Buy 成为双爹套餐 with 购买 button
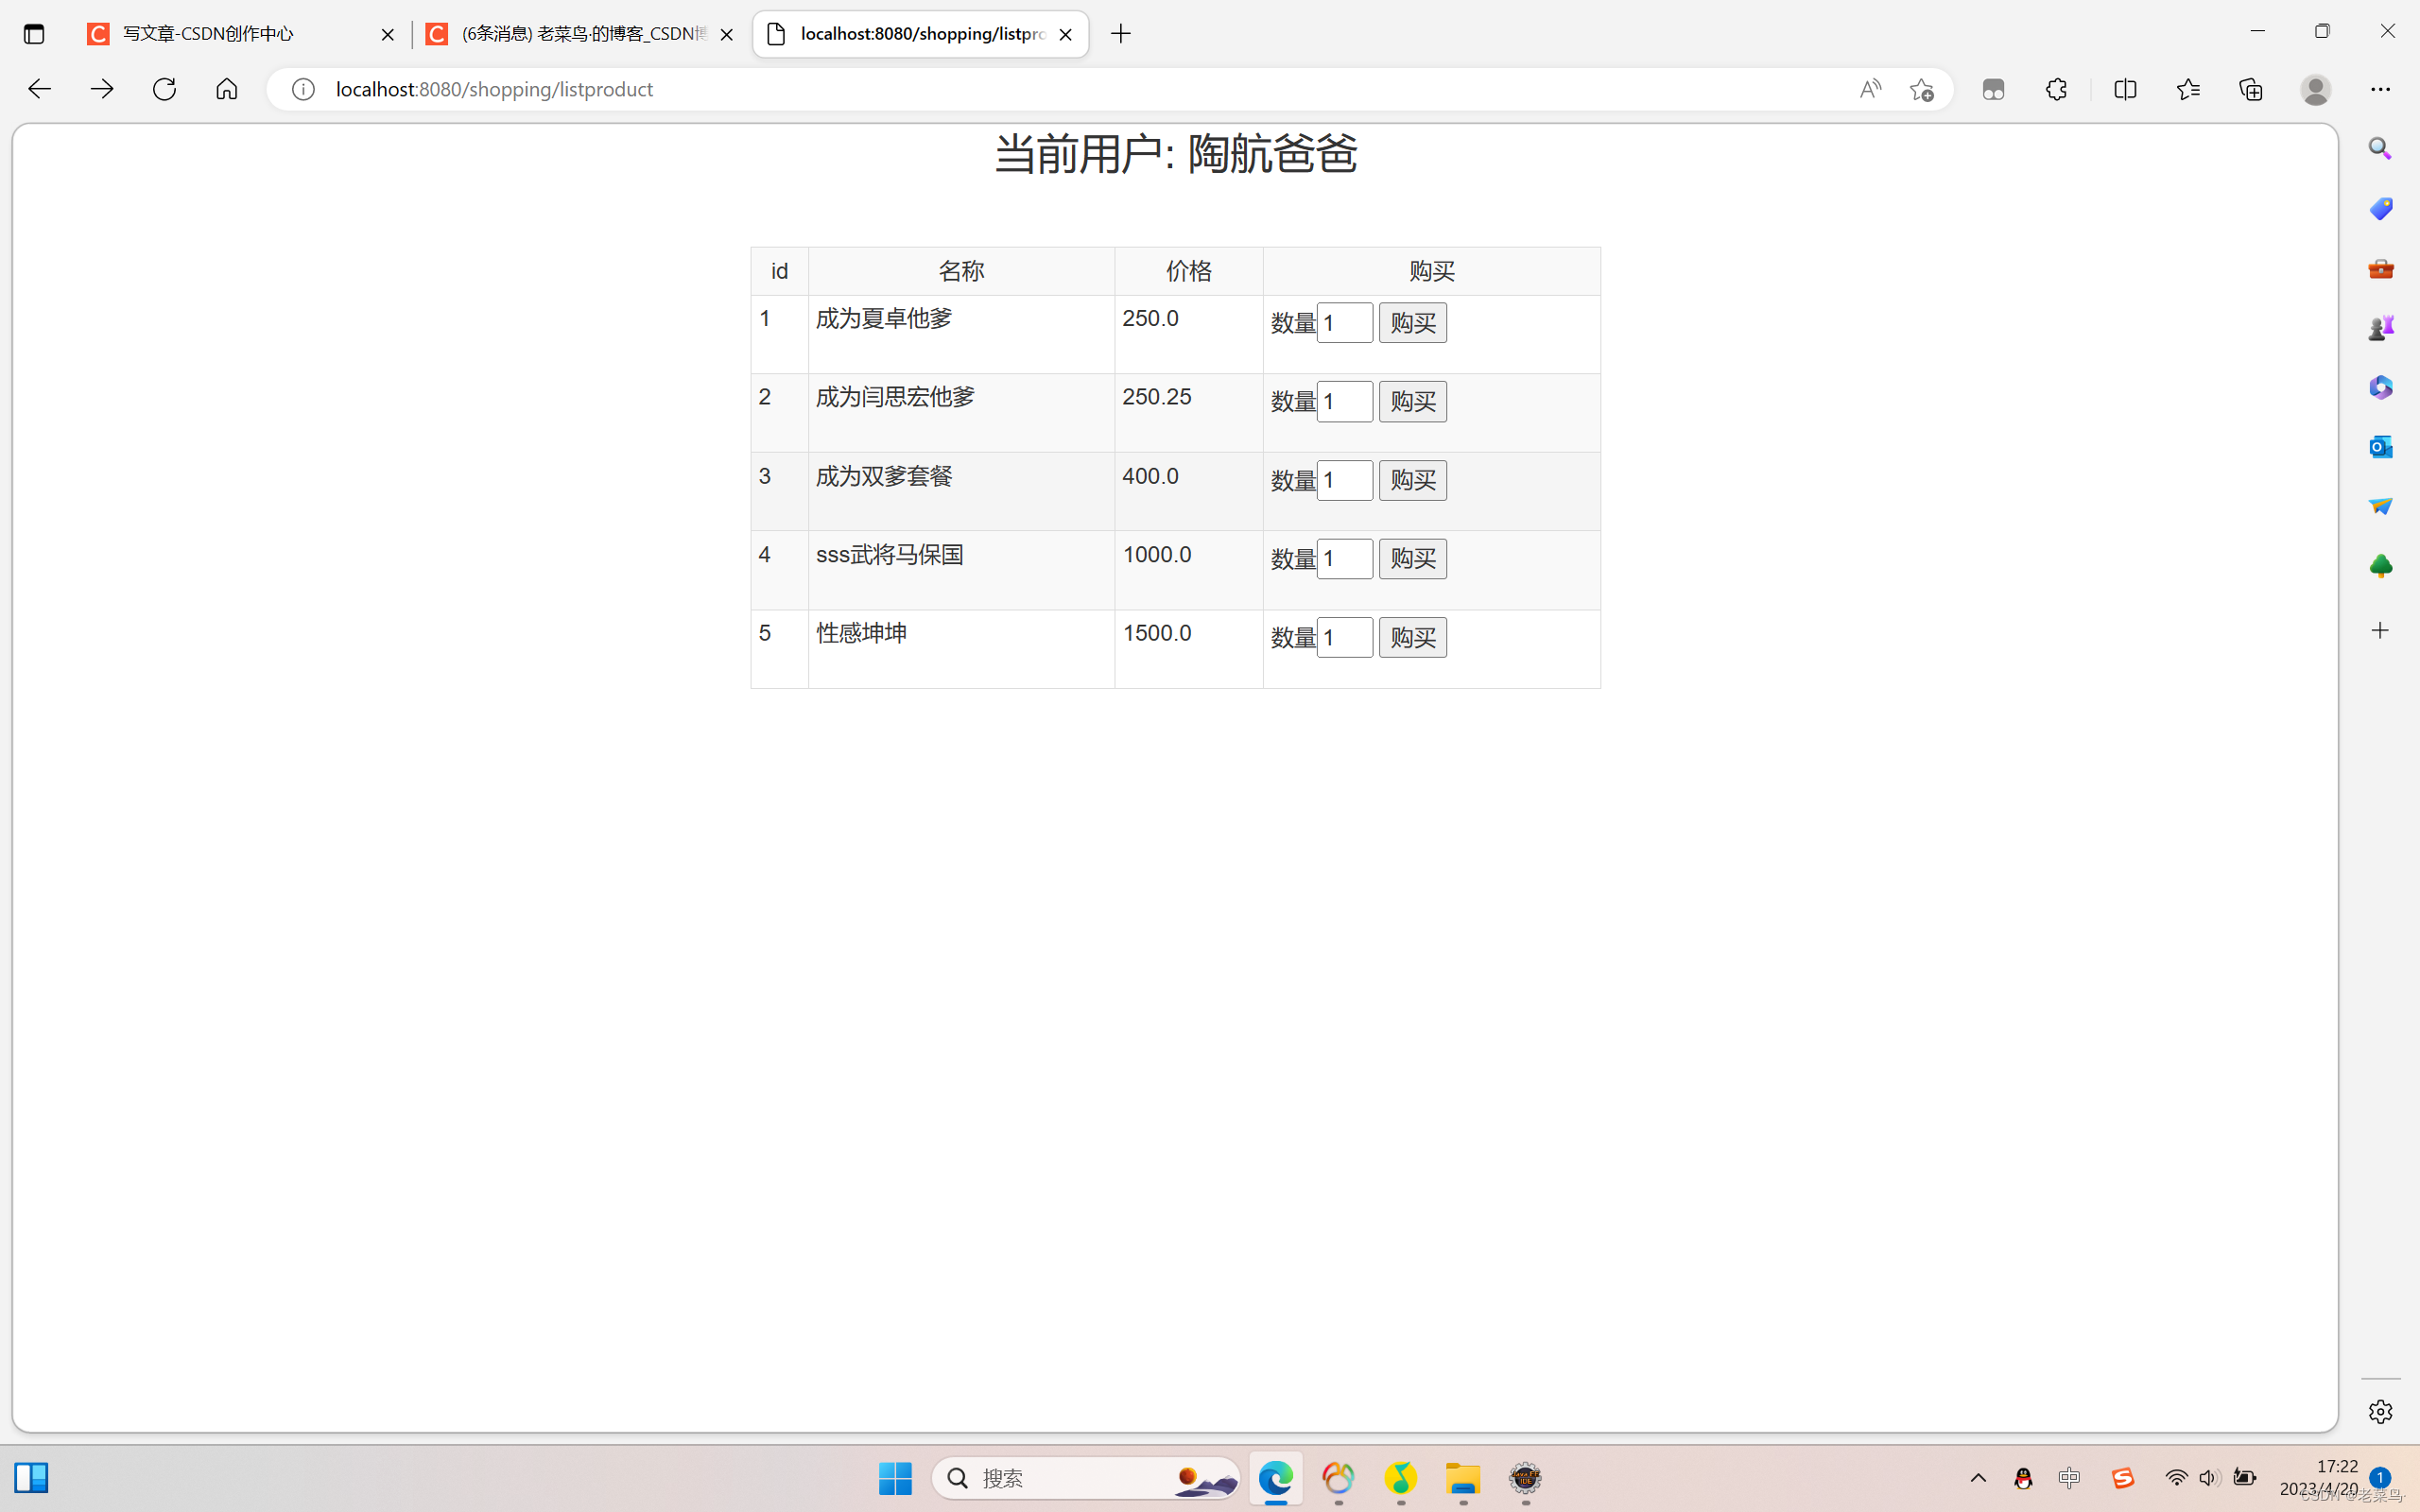The image size is (2420, 1512). (x=1412, y=480)
